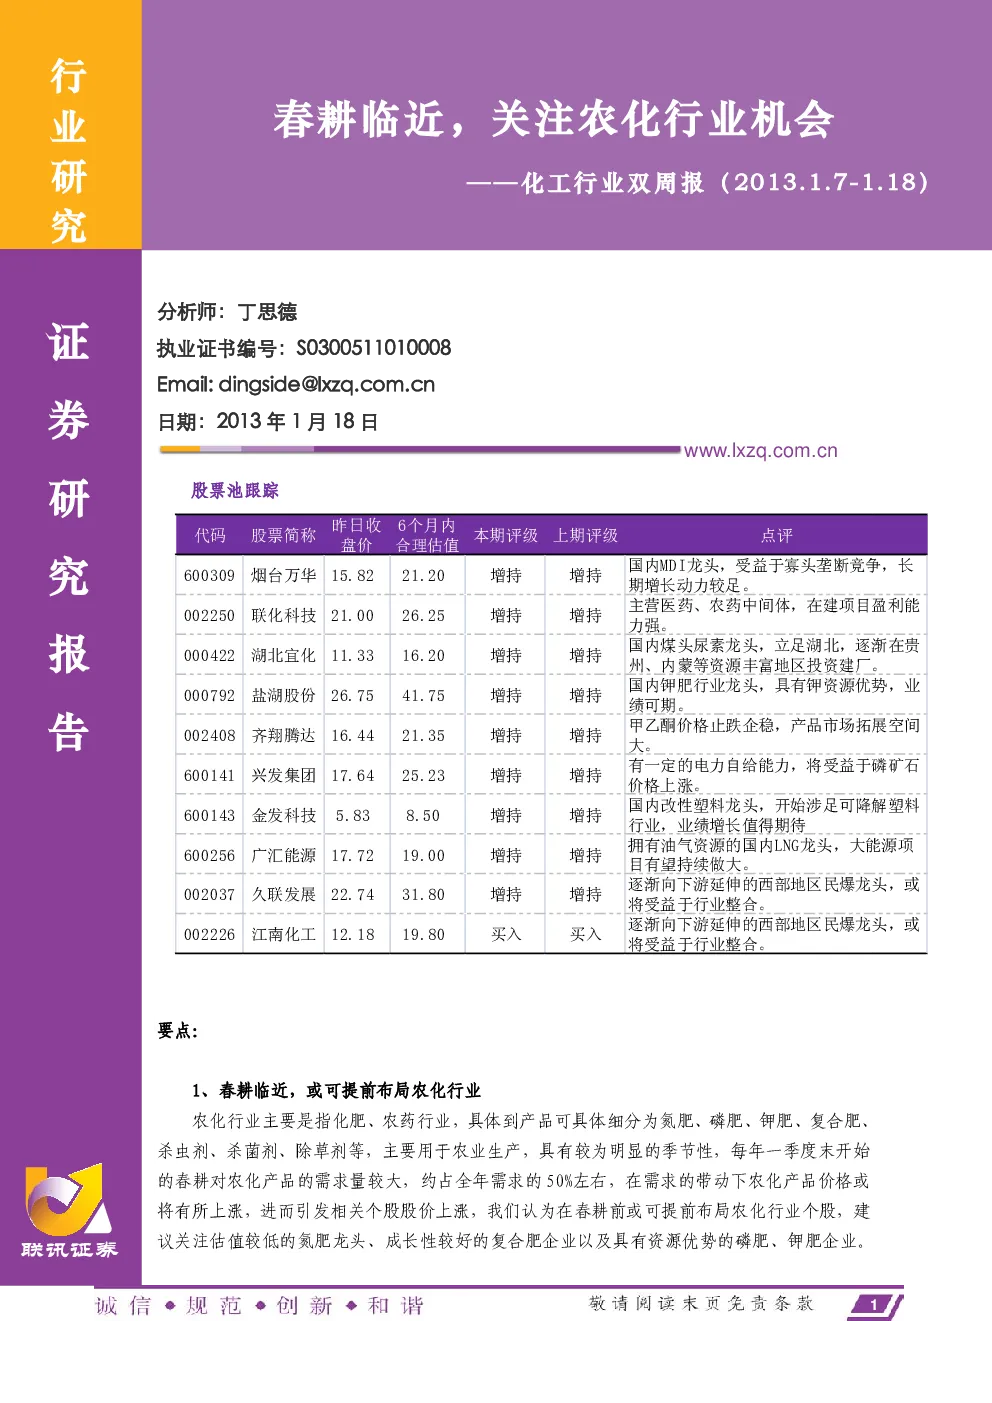
Task: Select stock name 江南化工
Action: 284,934
